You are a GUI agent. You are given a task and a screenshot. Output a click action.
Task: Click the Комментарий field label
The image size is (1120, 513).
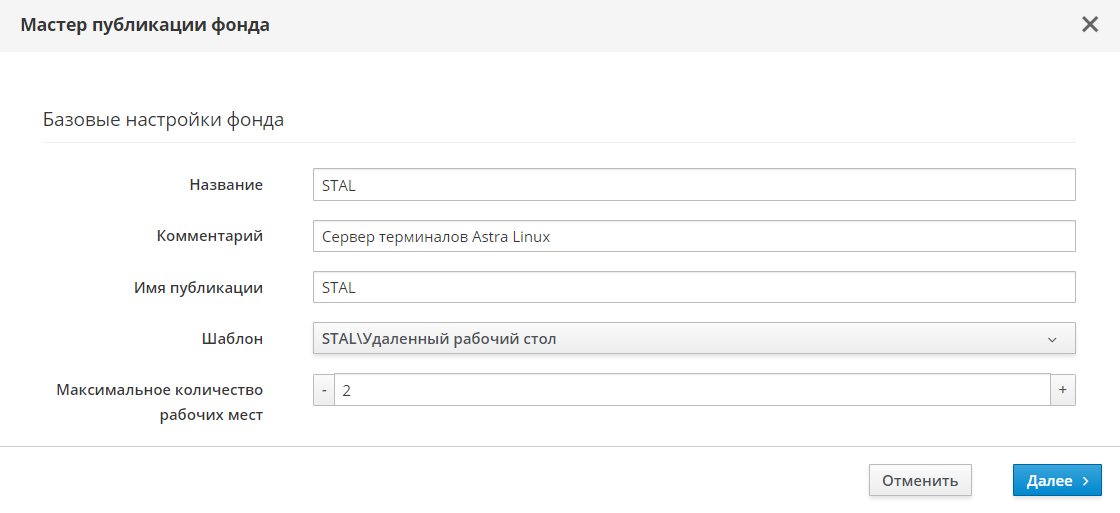coord(210,237)
